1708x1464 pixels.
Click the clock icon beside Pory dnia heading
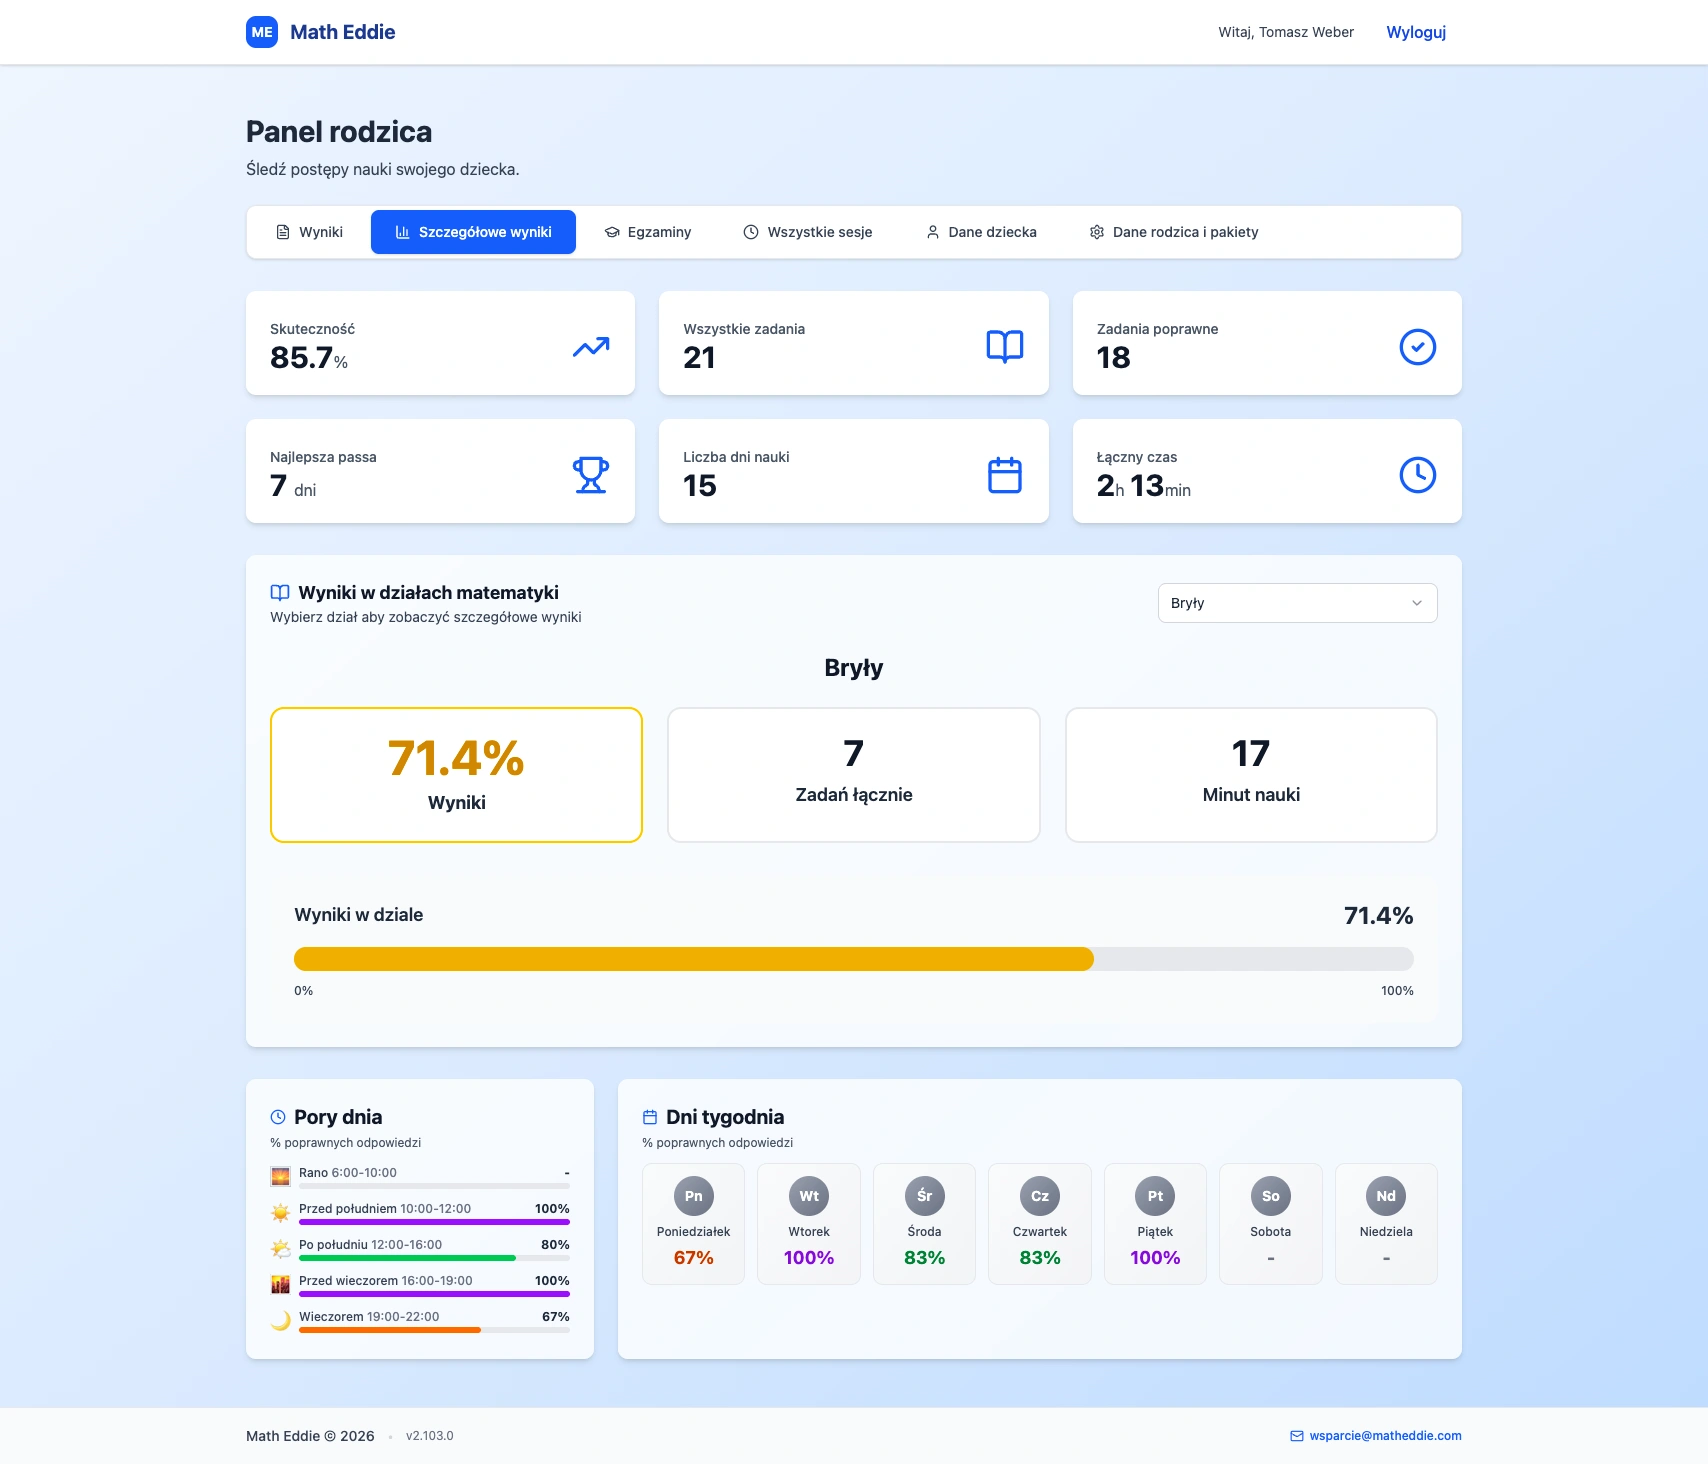point(278,1117)
